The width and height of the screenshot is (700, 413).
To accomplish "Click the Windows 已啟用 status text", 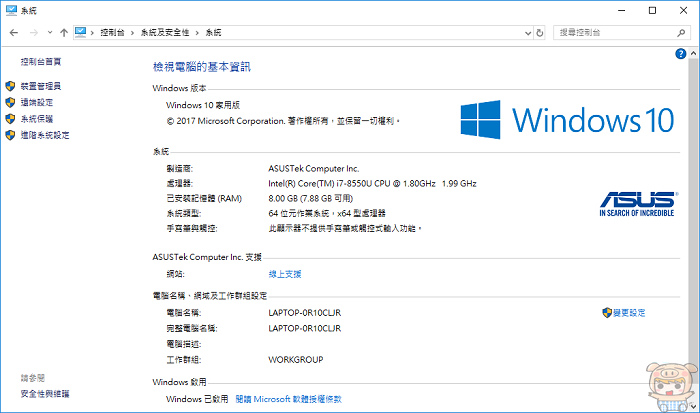I will [197, 399].
